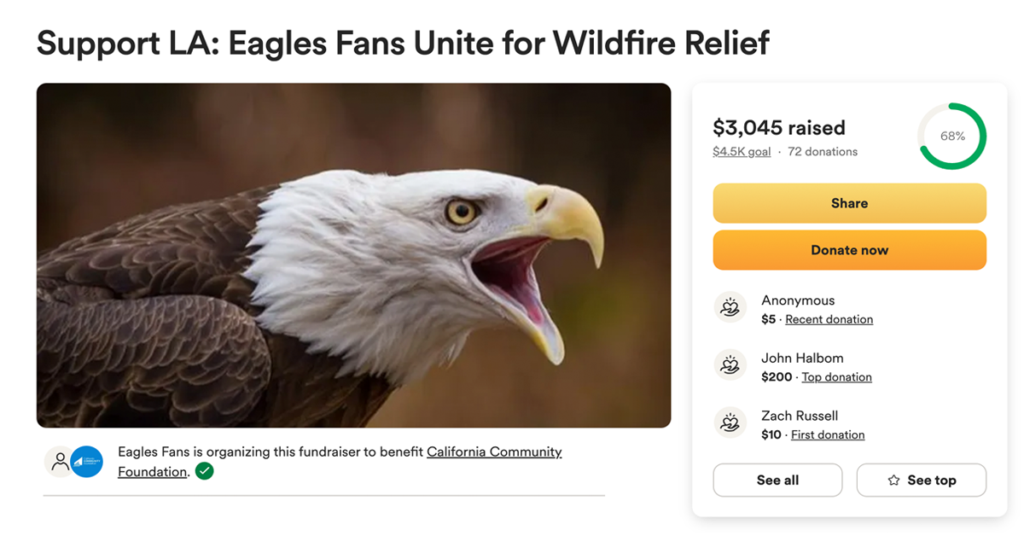Follow the Recent donation link
This screenshot has height=536, width=1024.
[829, 320]
